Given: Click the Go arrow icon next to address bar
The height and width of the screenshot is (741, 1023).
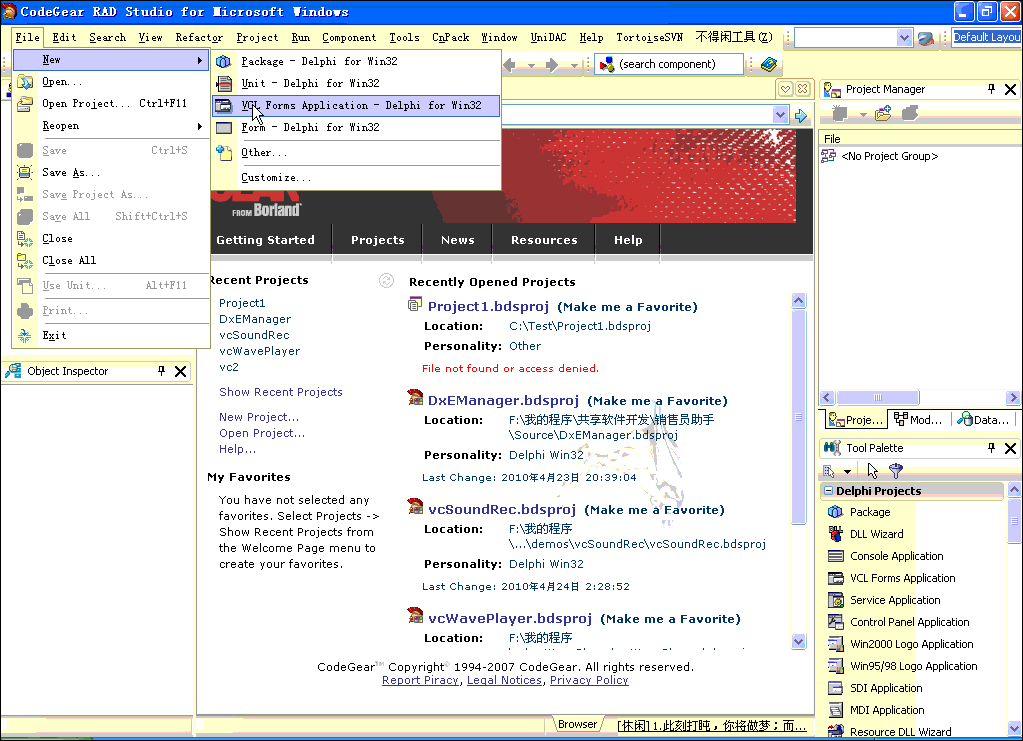Looking at the screenshot, I should [x=801, y=115].
